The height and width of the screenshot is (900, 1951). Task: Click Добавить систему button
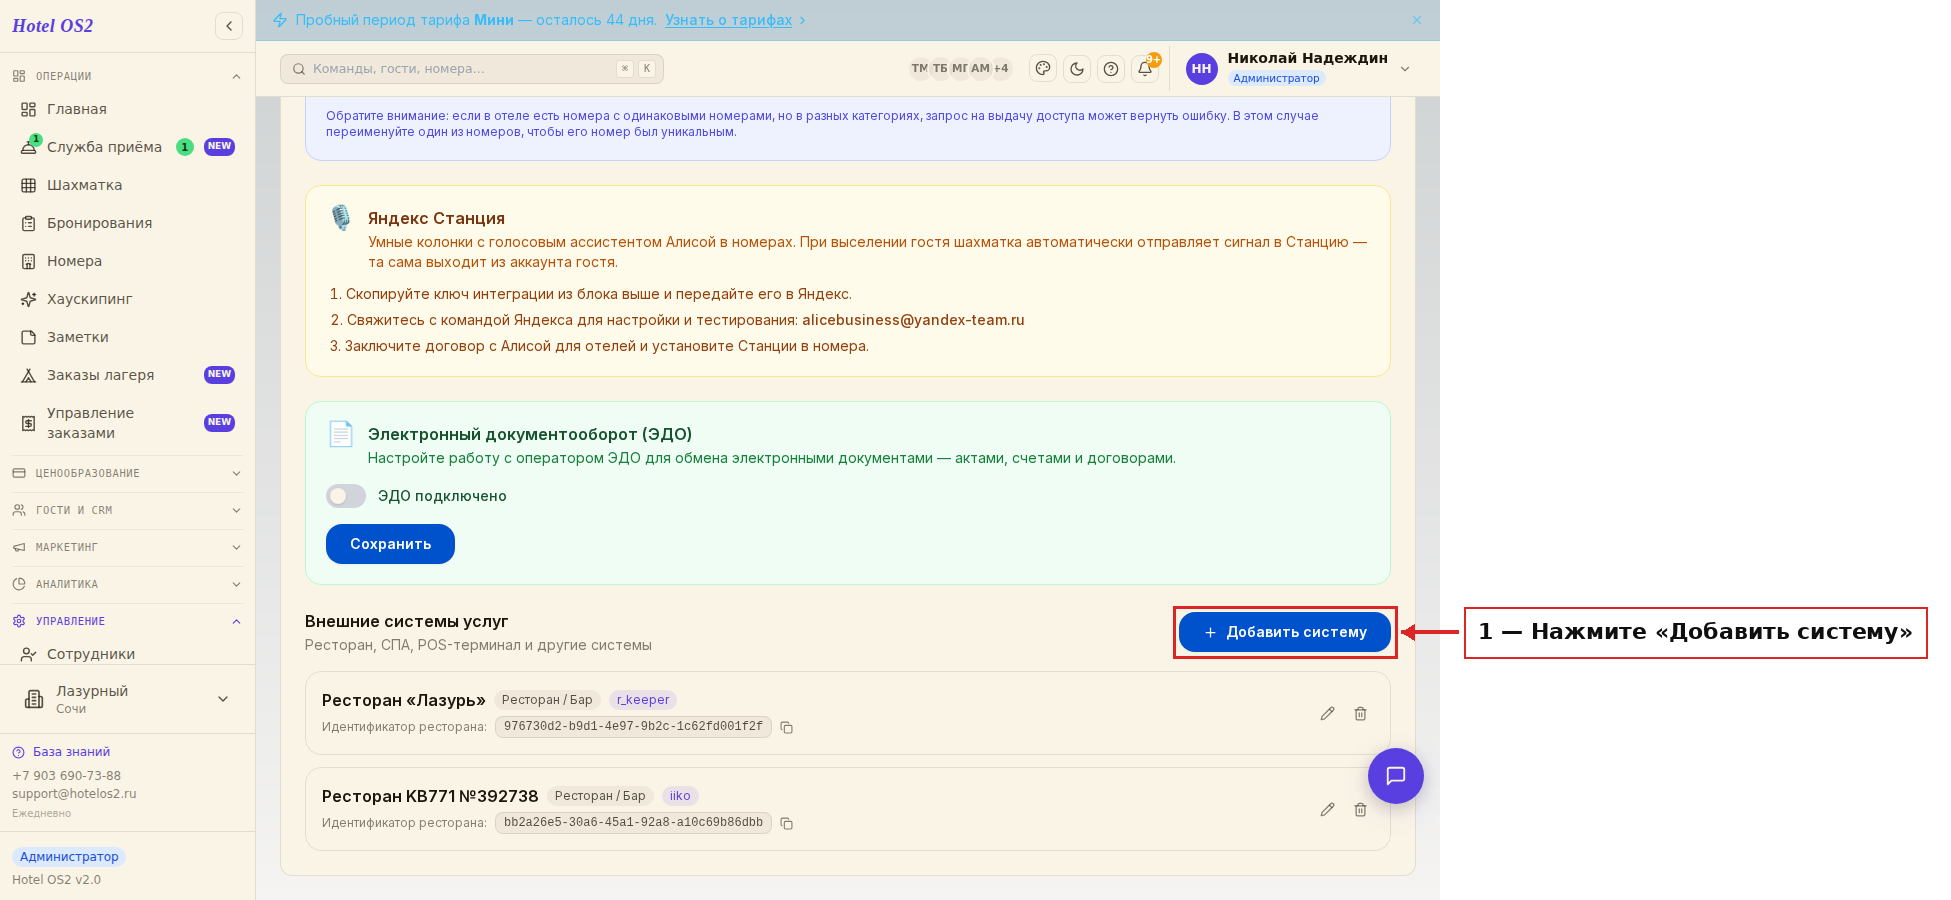tap(1285, 632)
